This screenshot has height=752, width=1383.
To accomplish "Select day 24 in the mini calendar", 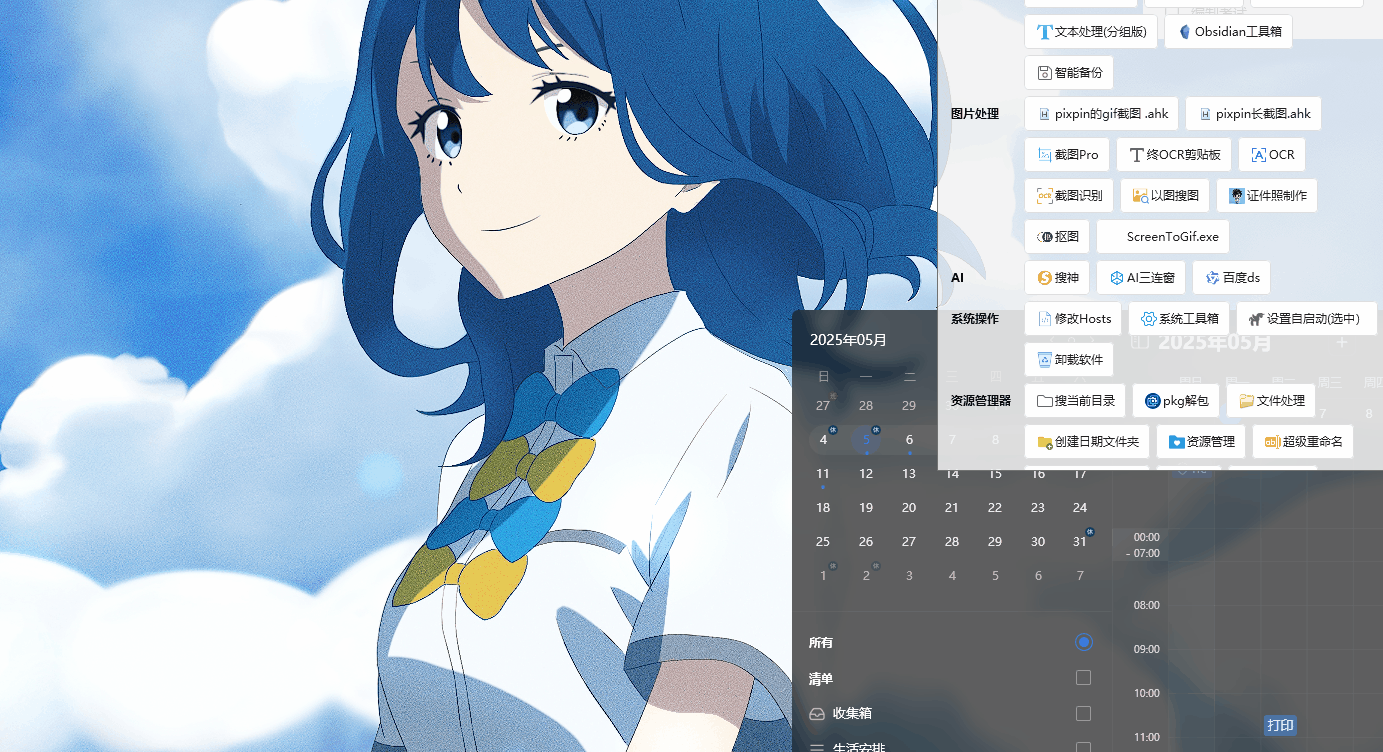I will pyautogui.click(x=1080, y=508).
